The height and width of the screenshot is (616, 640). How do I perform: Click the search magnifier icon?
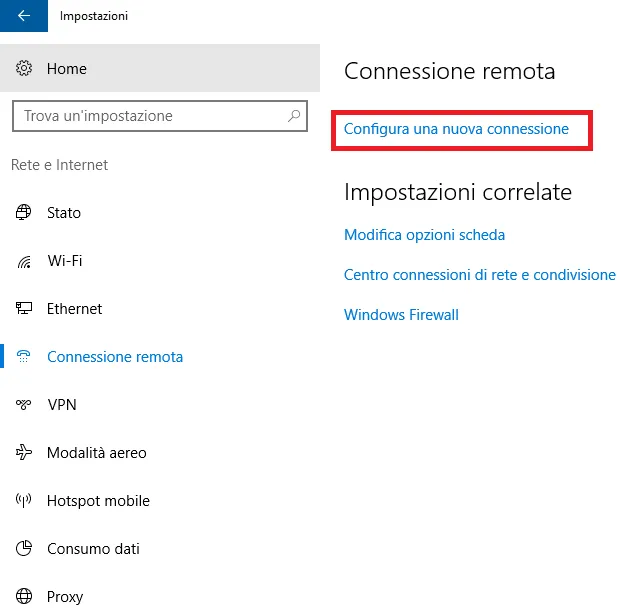[294, 116]
